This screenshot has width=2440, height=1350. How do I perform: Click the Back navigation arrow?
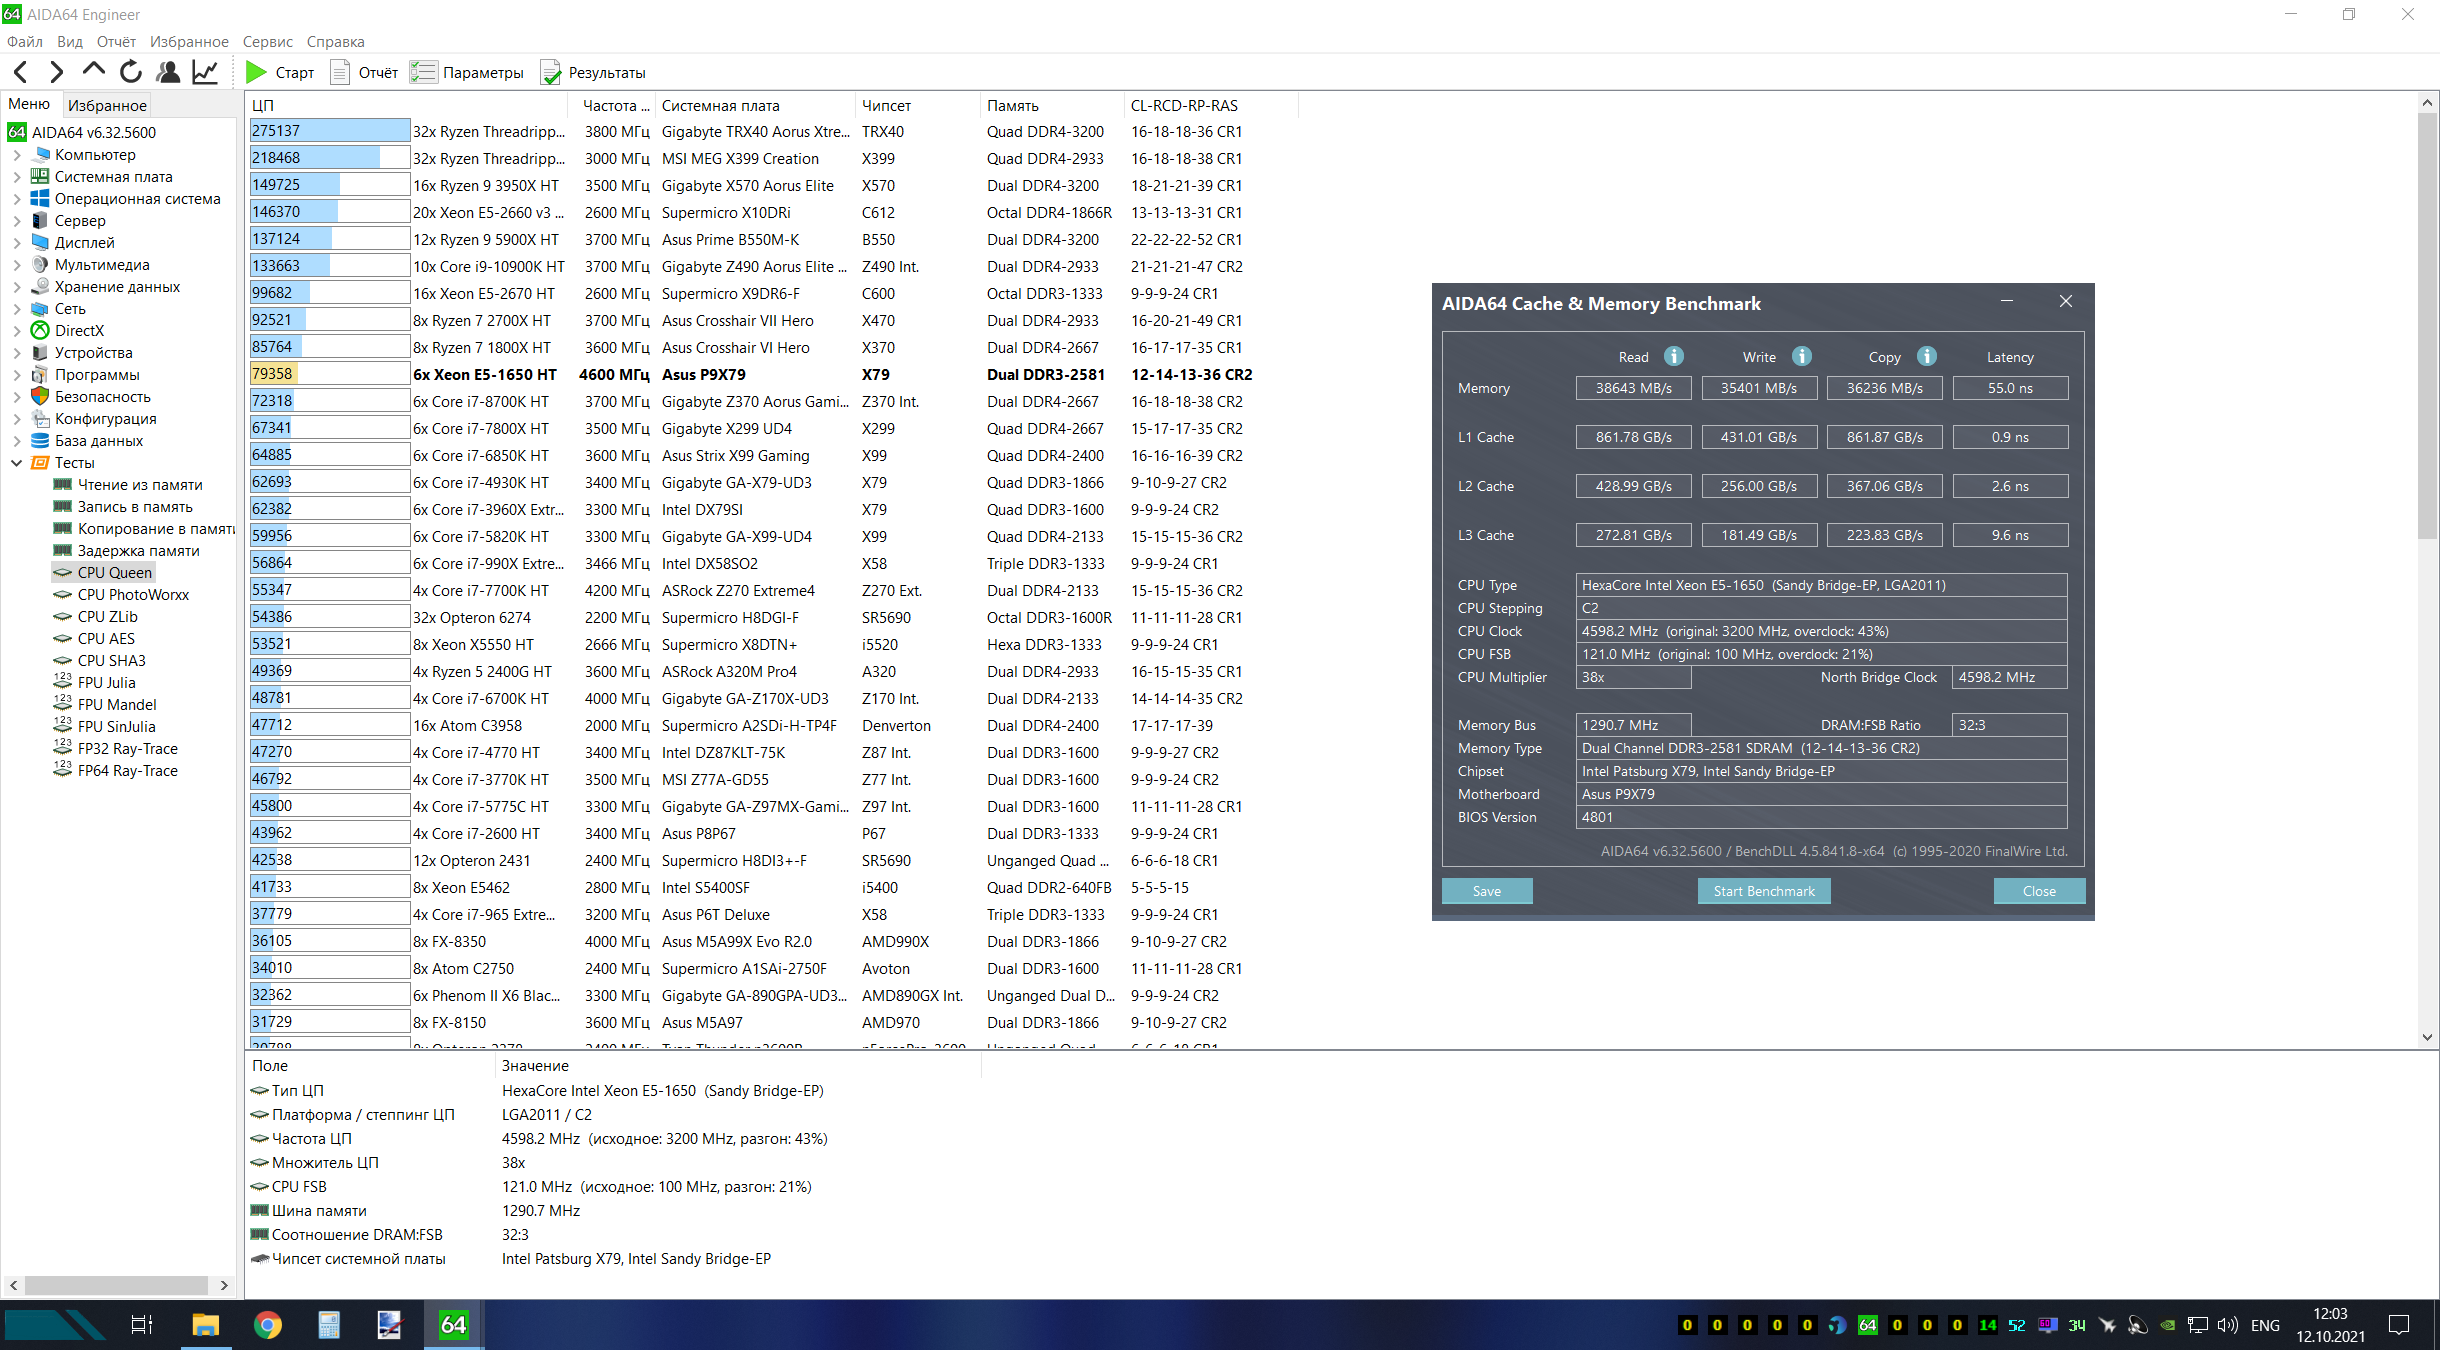(x=21, y=72)
